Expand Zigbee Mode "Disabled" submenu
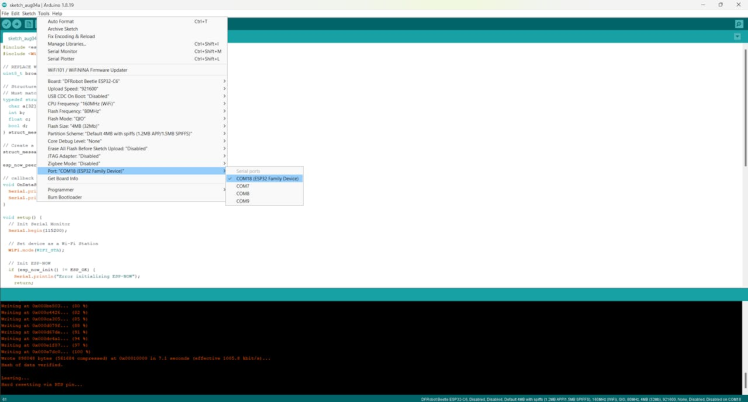The width and height of the screenshot is (748, 402). (x=132, y=164)
